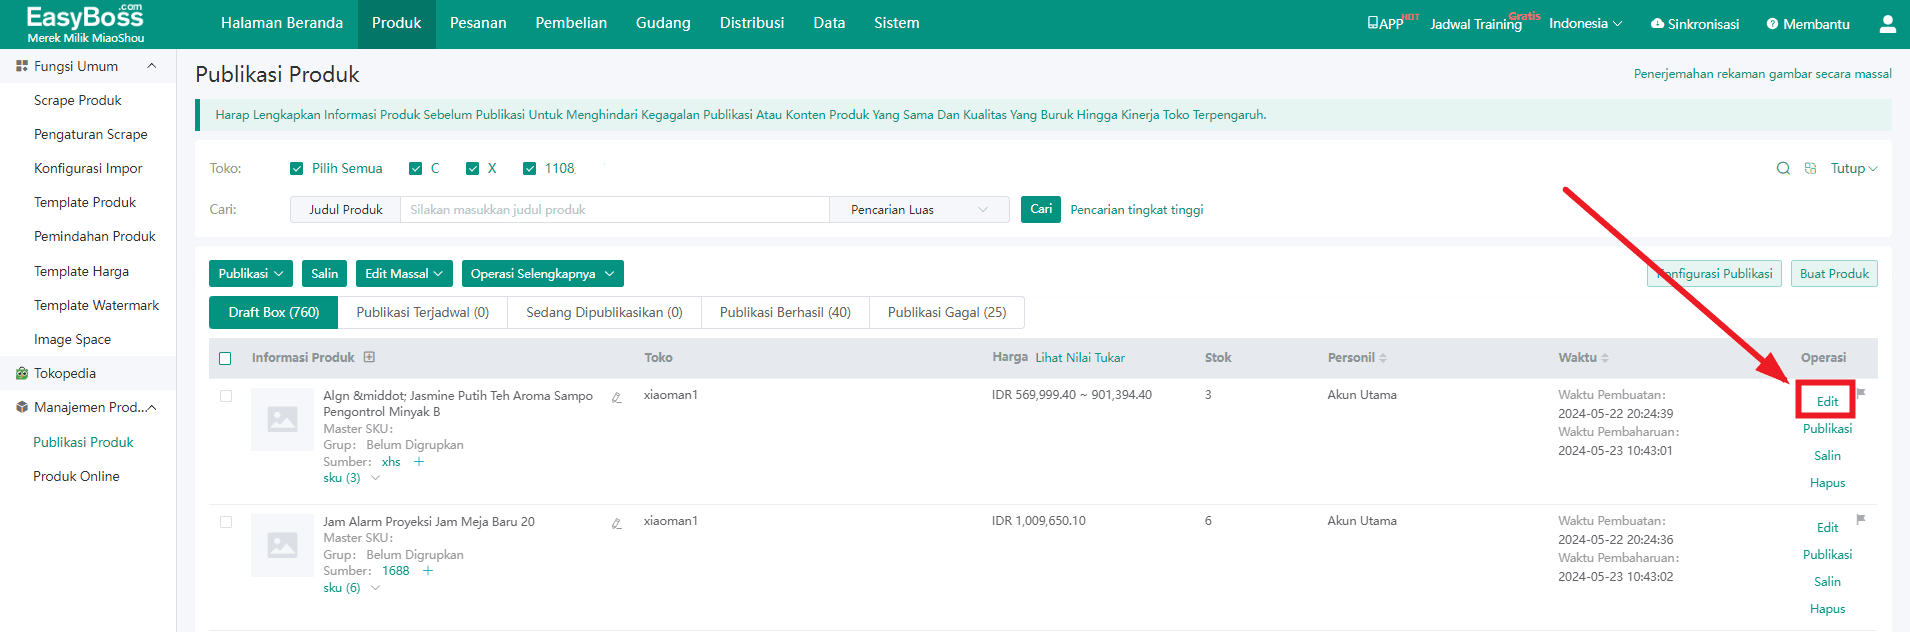Open Template Watermark in the sidebar
Viewport: 1910px width, 632px height.
pyautogui.click(x=96, y=305)
